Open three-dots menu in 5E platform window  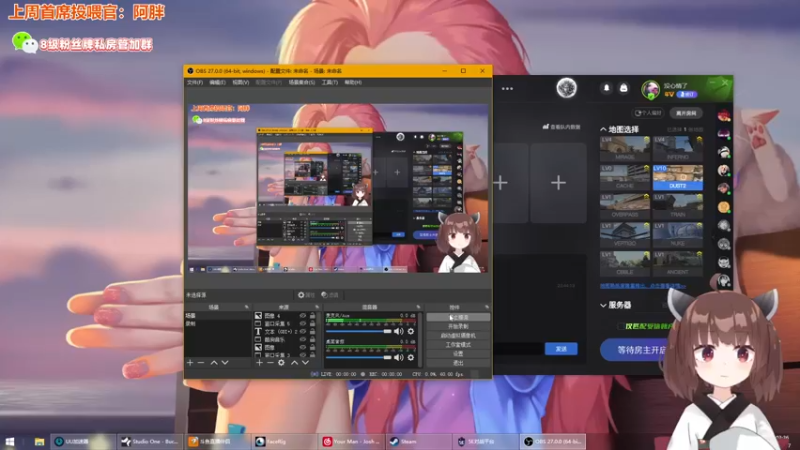pos(507,89)
